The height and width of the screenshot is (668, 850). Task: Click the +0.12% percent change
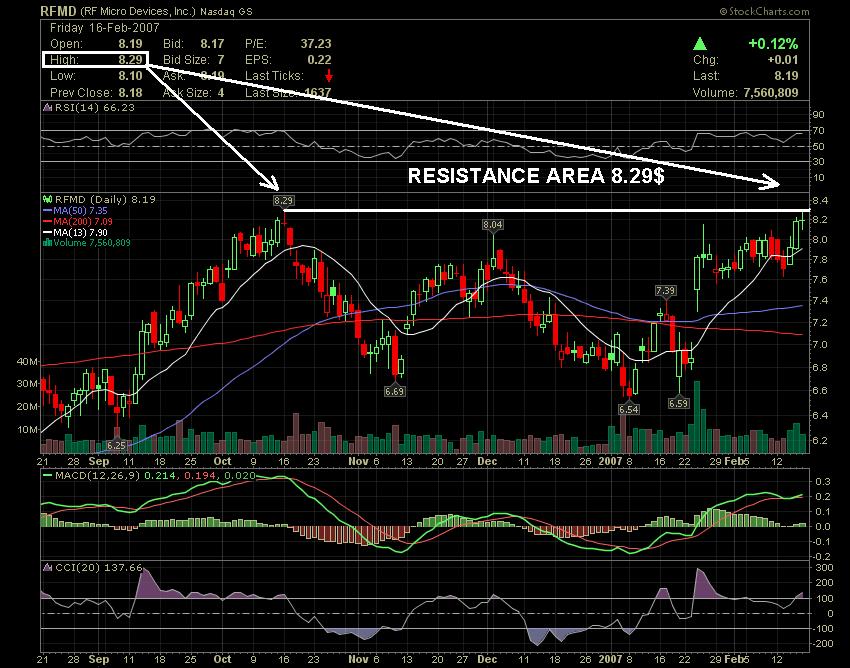click(x=773, y=43)
